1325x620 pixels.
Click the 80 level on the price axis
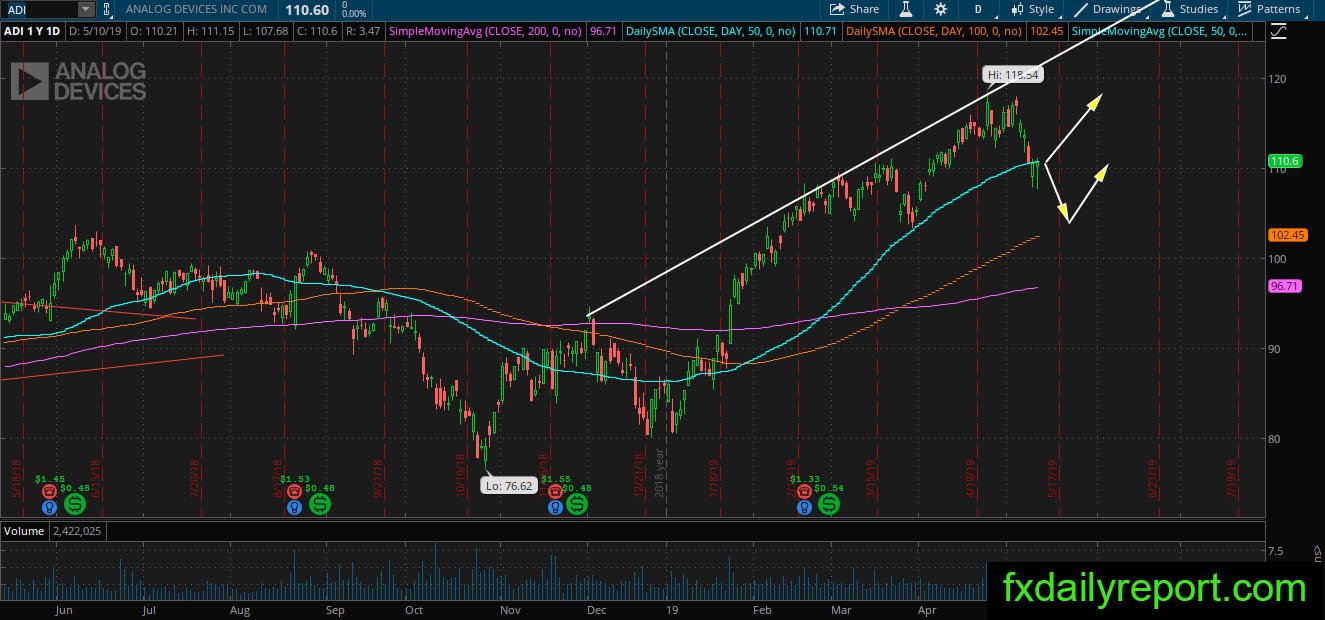(1276, 438)
